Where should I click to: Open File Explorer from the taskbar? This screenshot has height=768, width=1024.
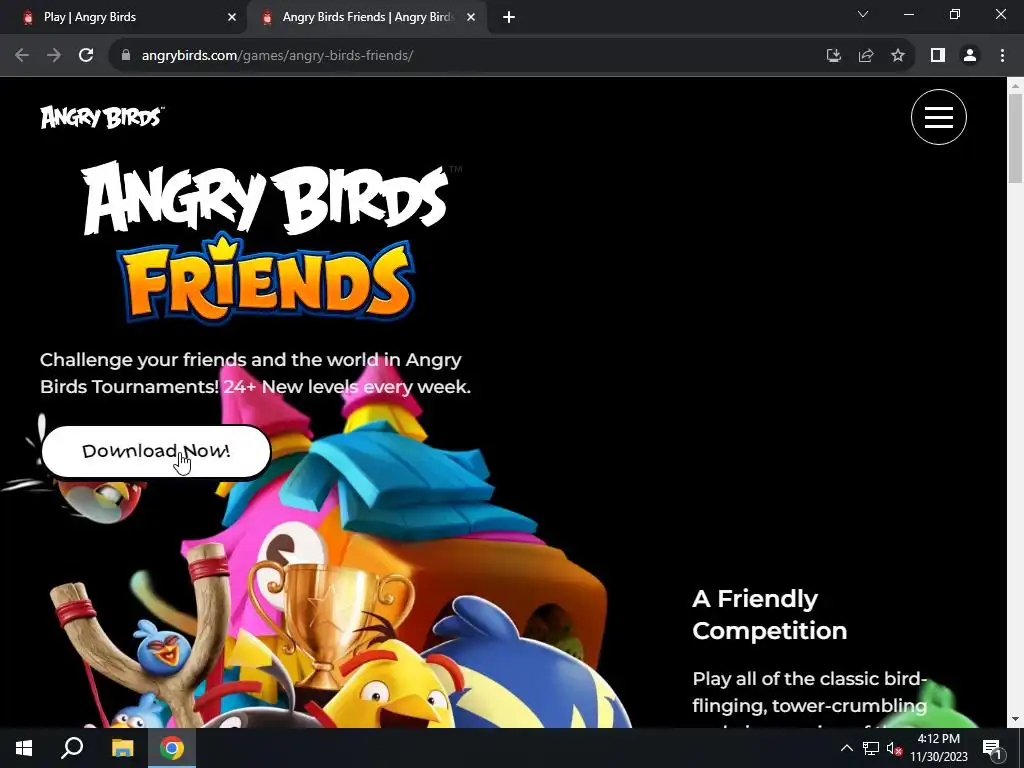(x=122, y=748)
